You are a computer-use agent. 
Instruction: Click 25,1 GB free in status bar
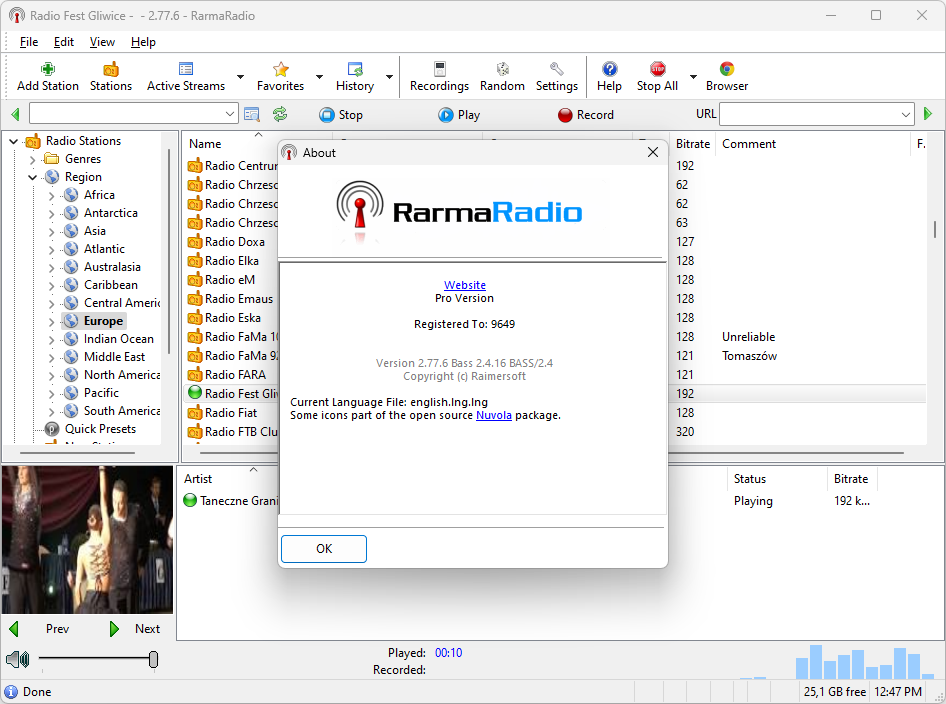click(834, 691)
